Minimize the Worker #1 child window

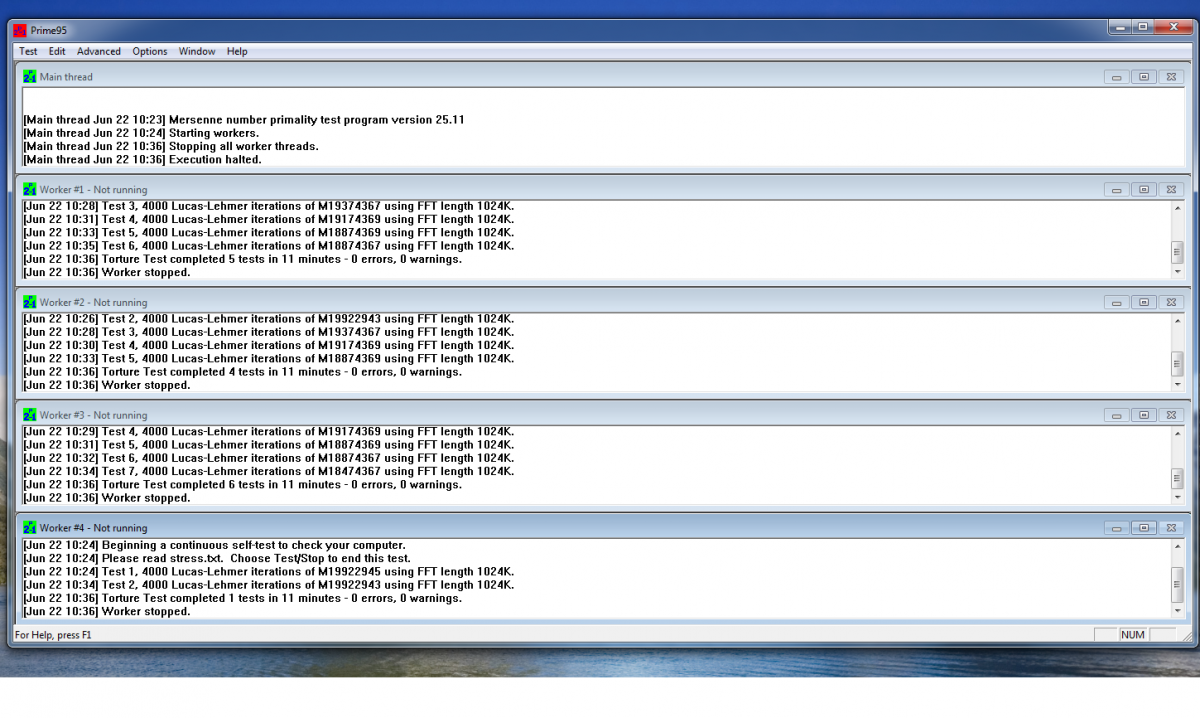click(x=1117, y=190)
